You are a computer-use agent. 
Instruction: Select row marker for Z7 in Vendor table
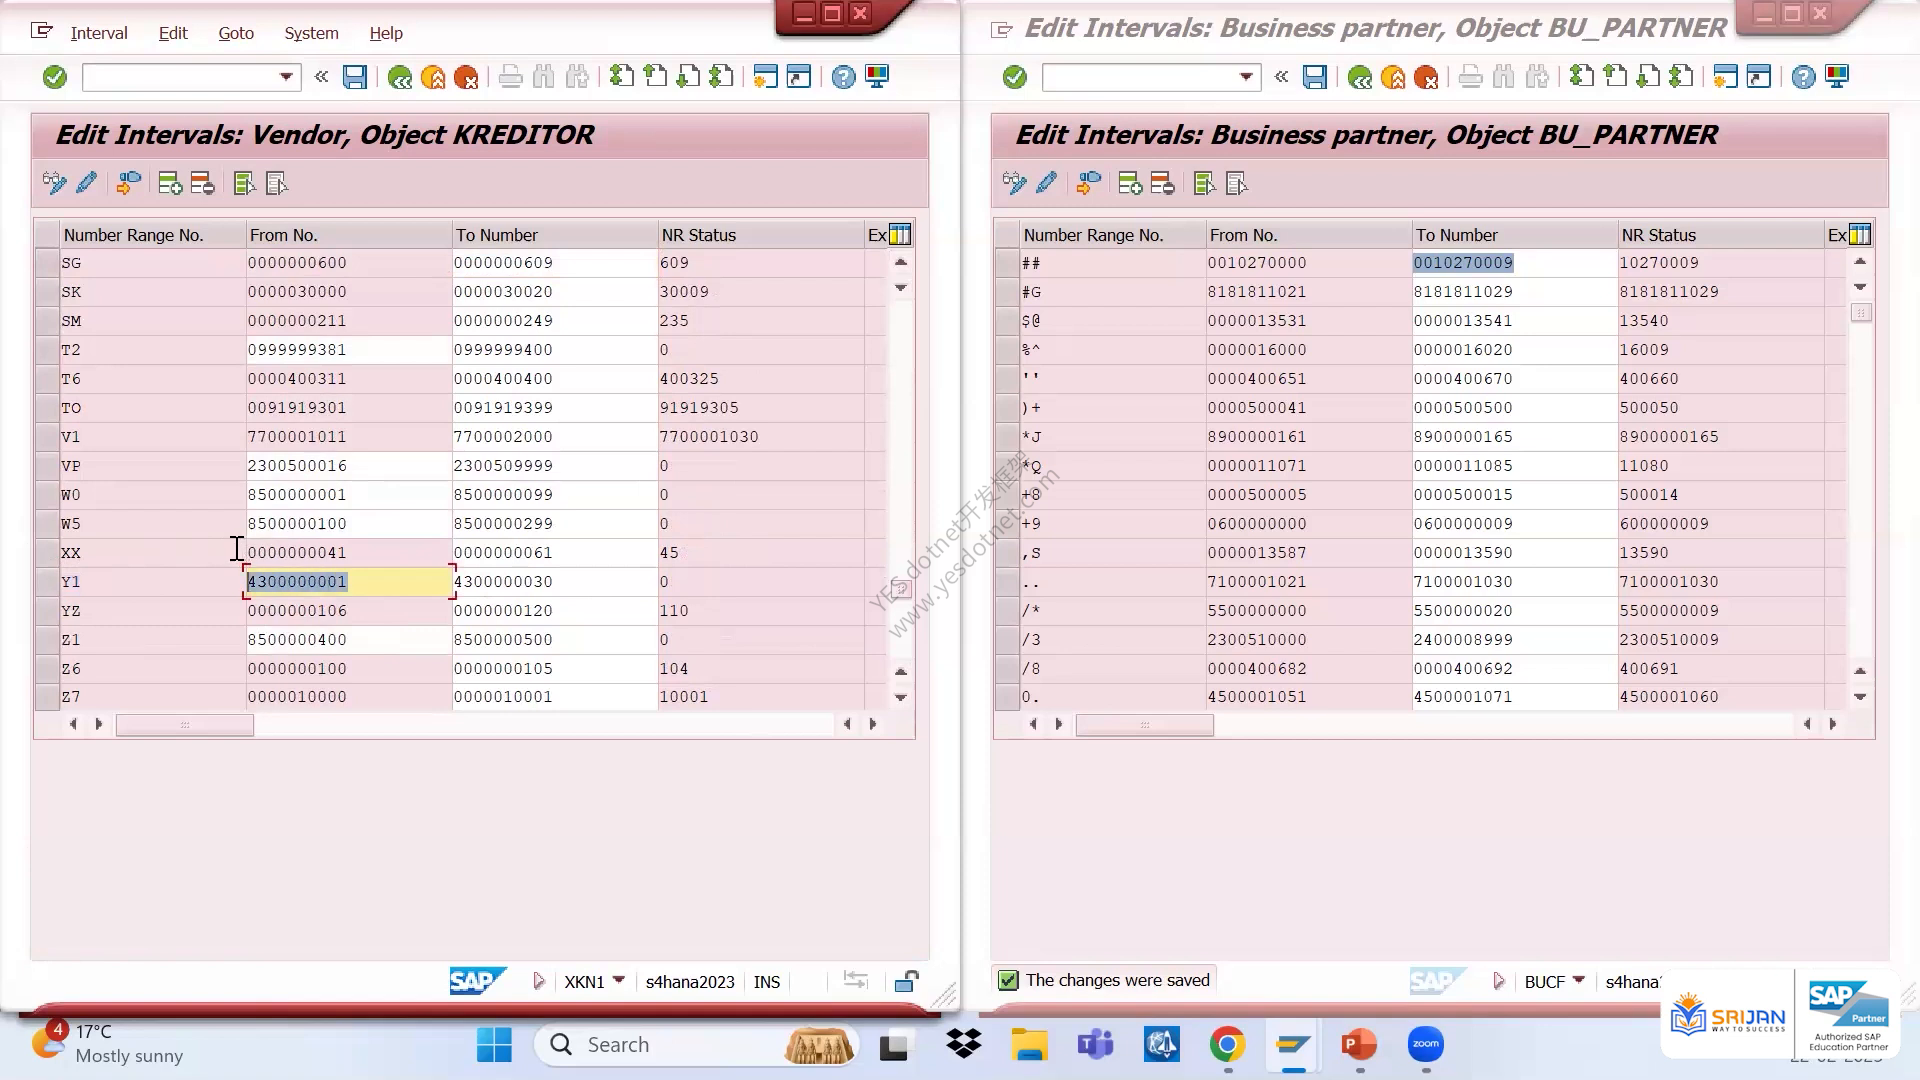(46, 697)
